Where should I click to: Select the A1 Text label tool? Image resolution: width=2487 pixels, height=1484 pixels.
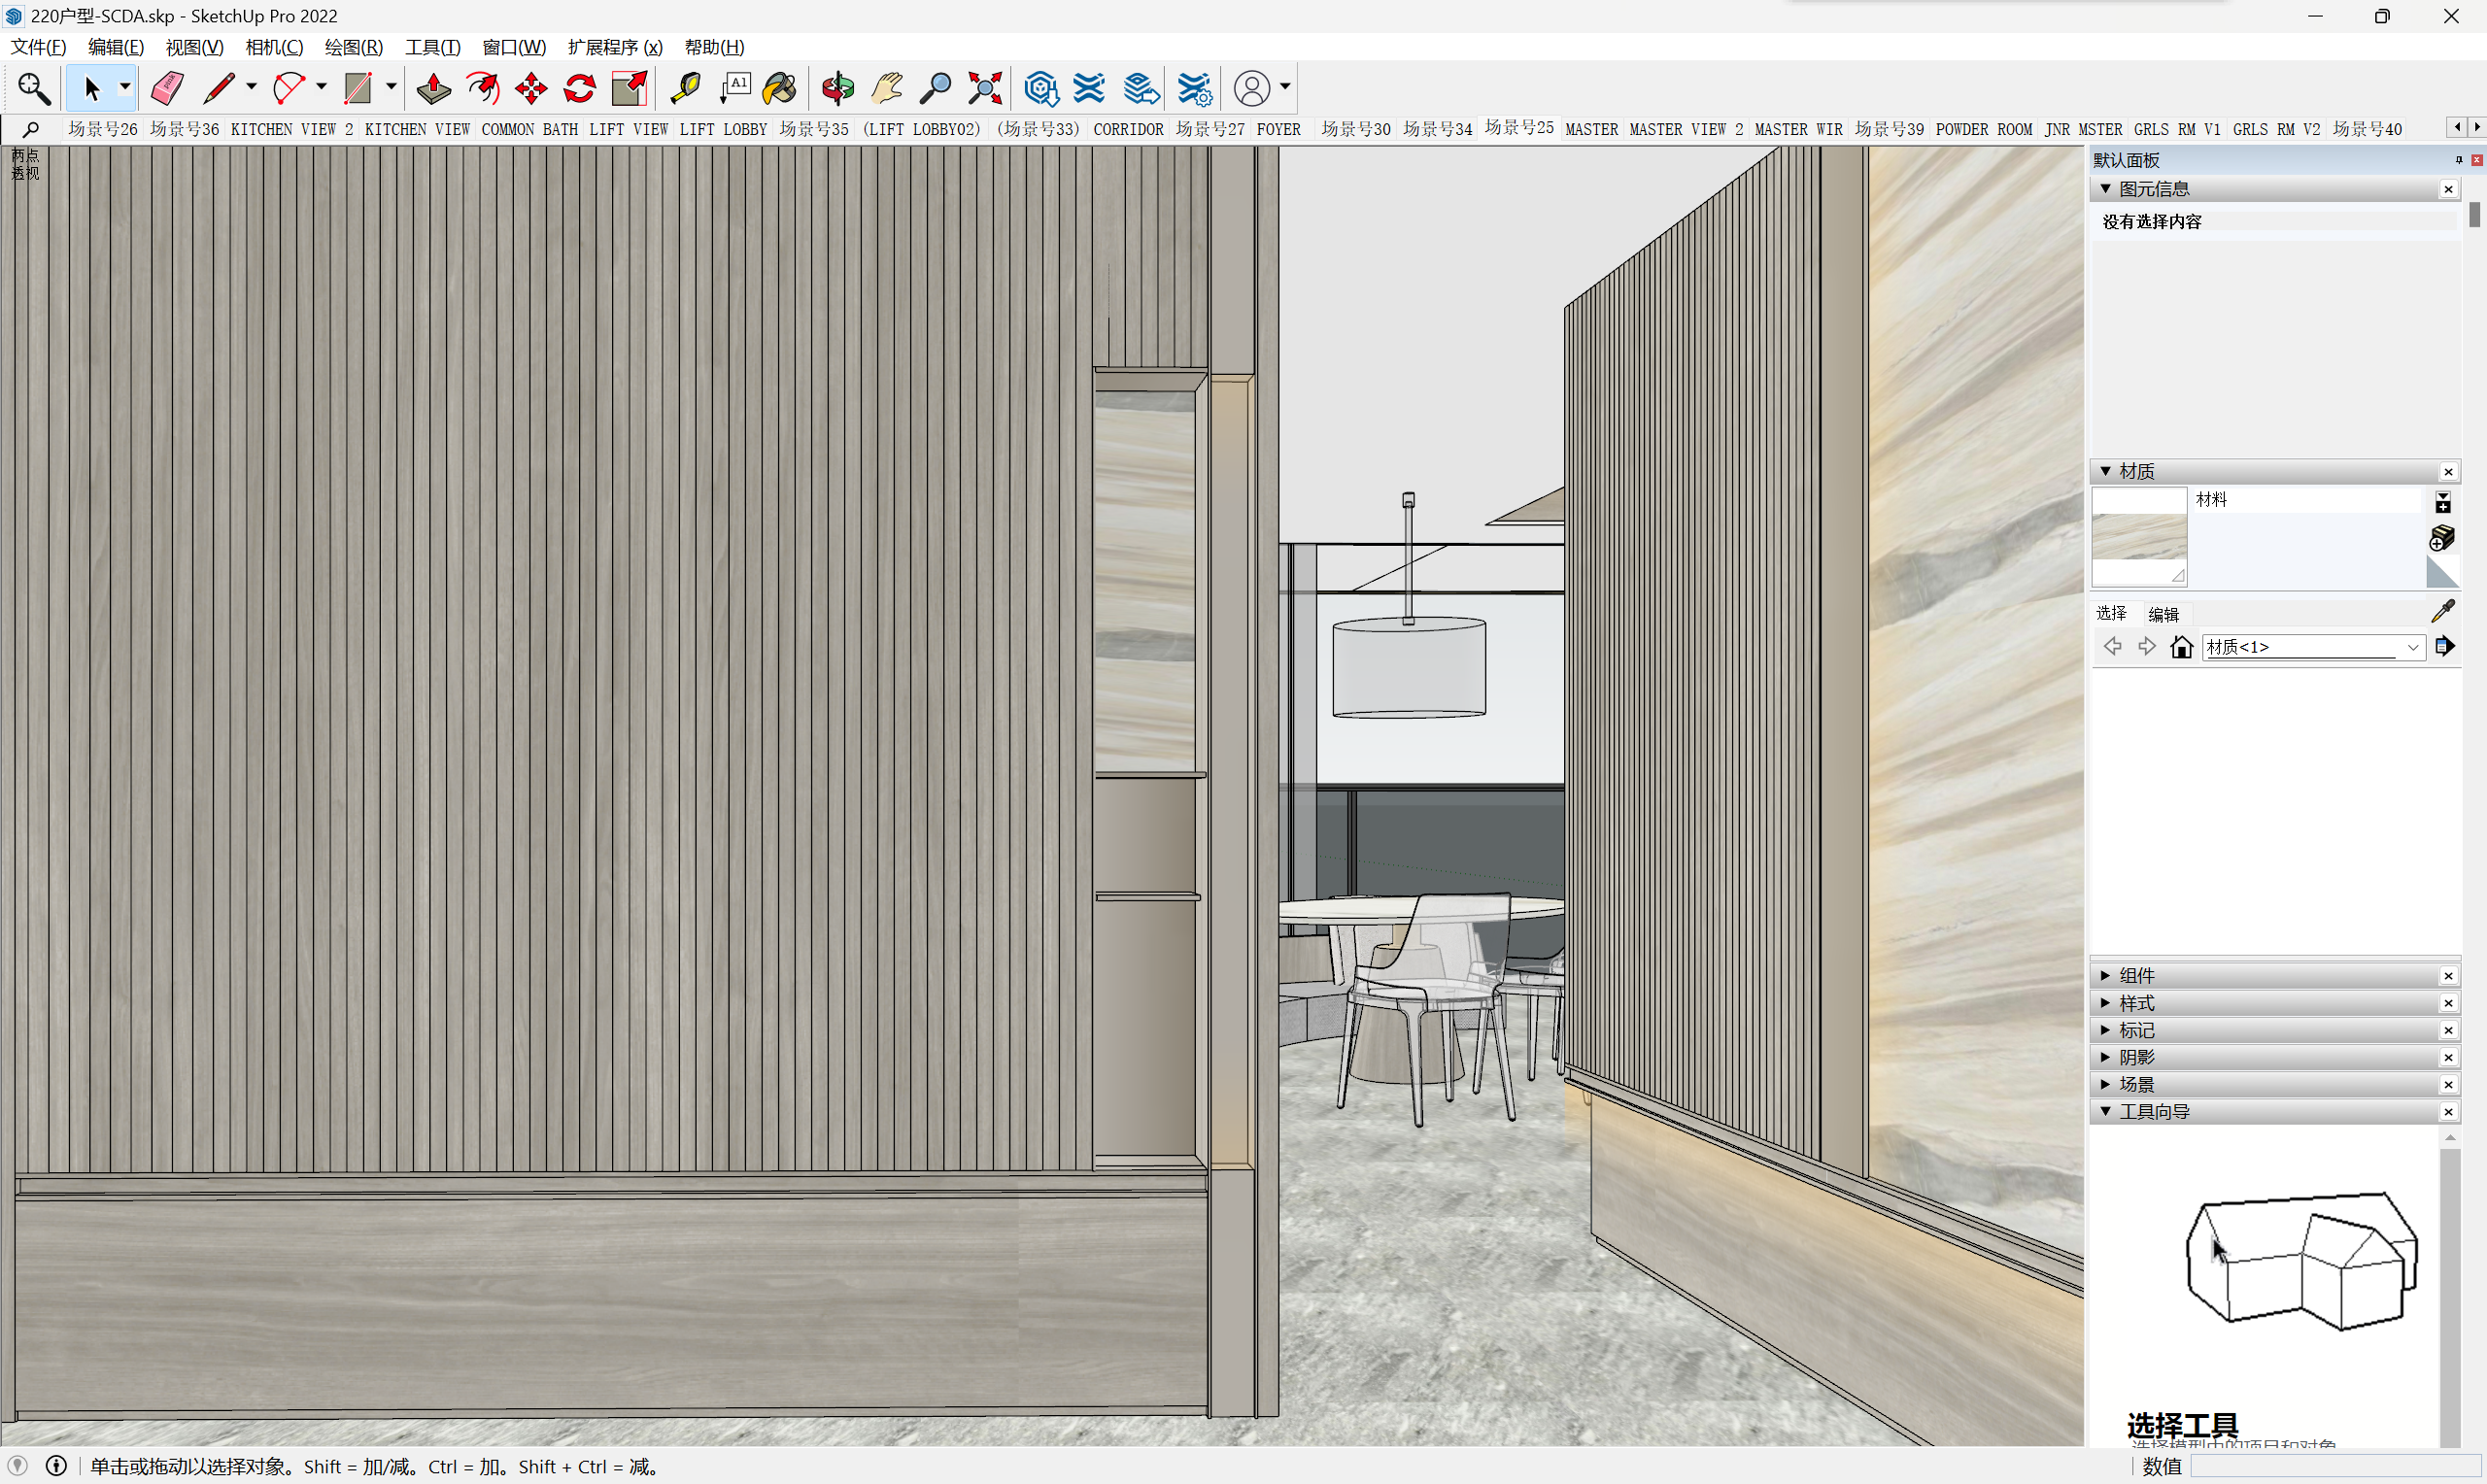point(735,88)
